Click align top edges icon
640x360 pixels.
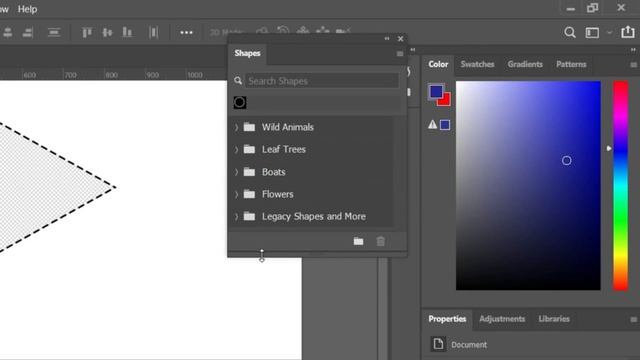click(x=87, y=32)
